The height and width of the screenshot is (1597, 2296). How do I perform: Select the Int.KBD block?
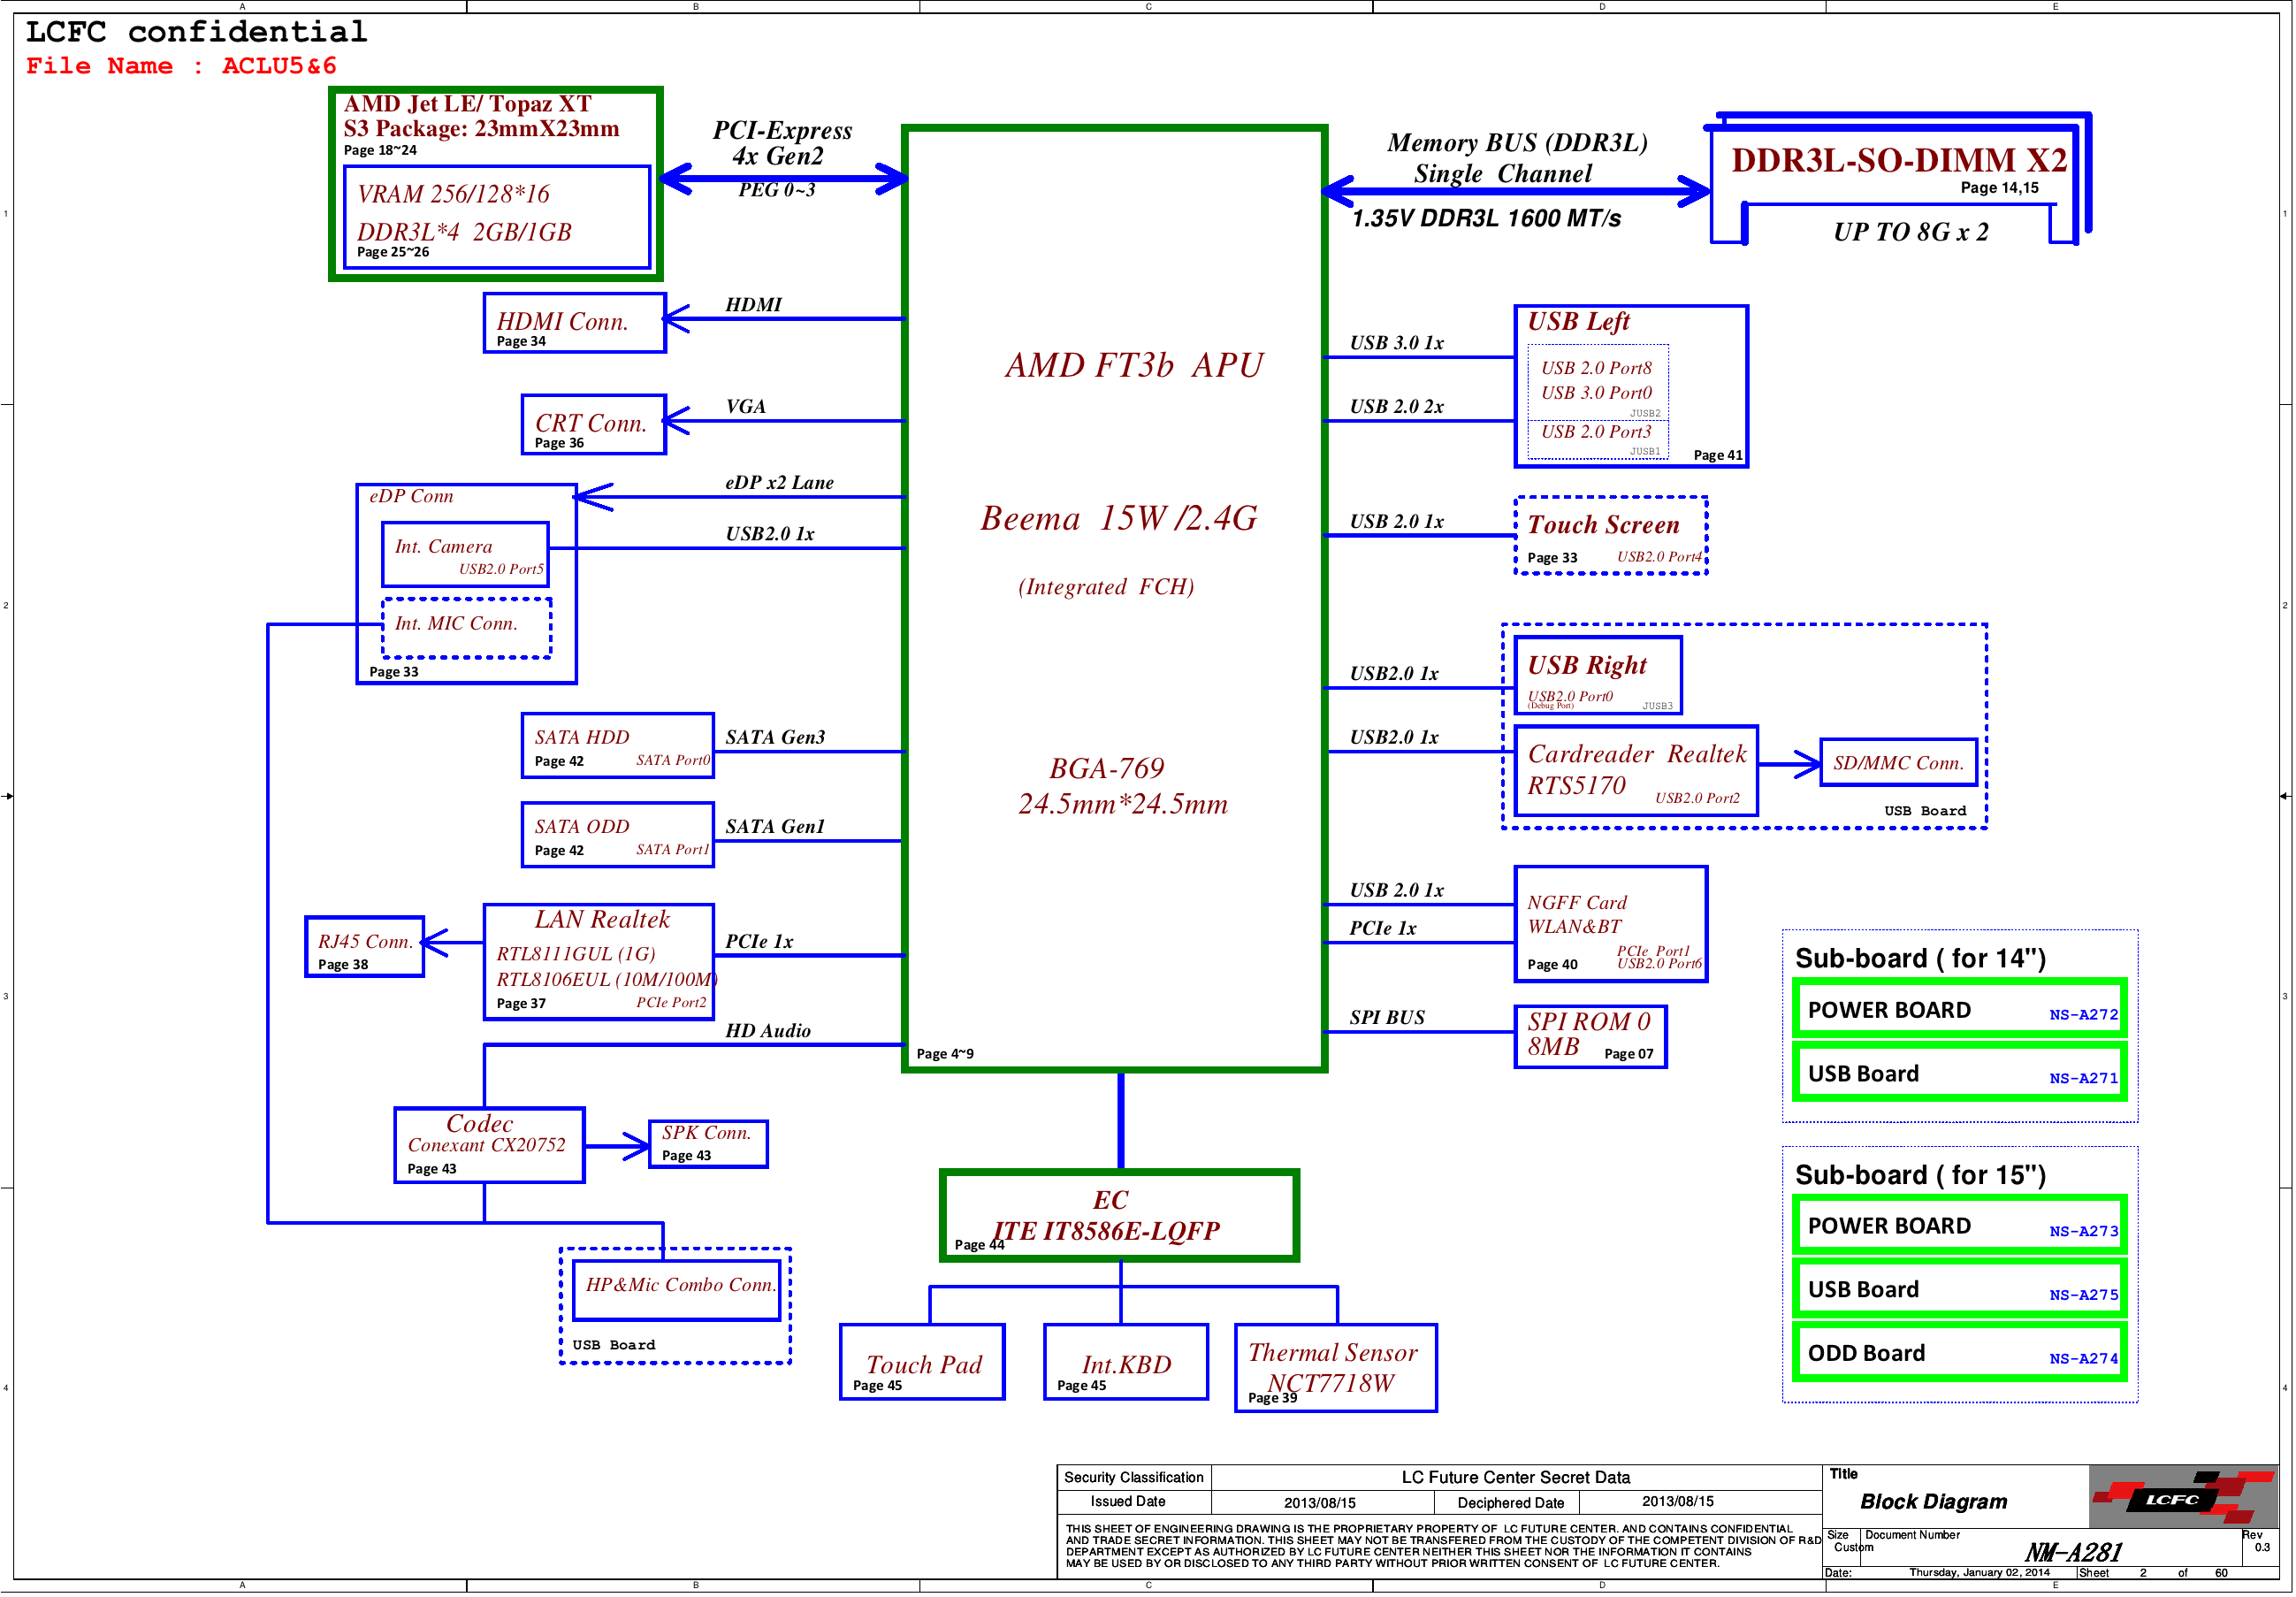pos(1126,1362)
